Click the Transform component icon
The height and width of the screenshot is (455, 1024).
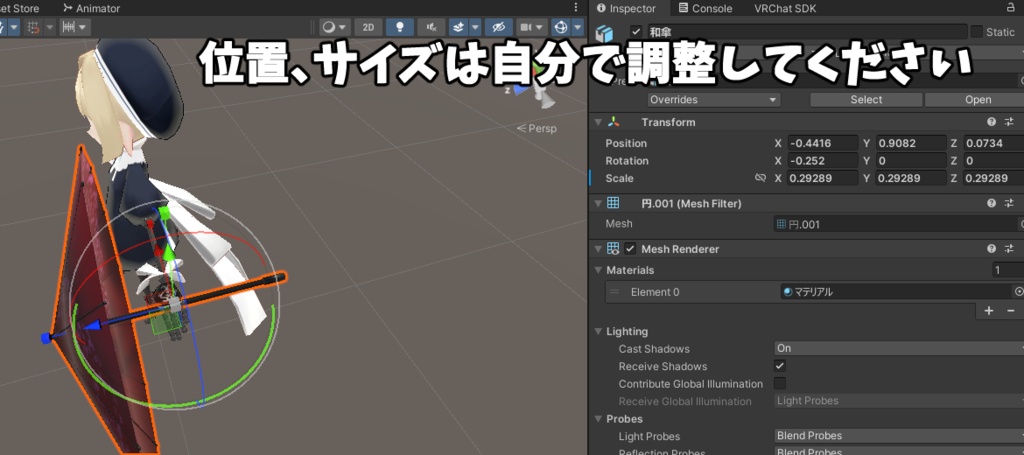coord(613,122)
